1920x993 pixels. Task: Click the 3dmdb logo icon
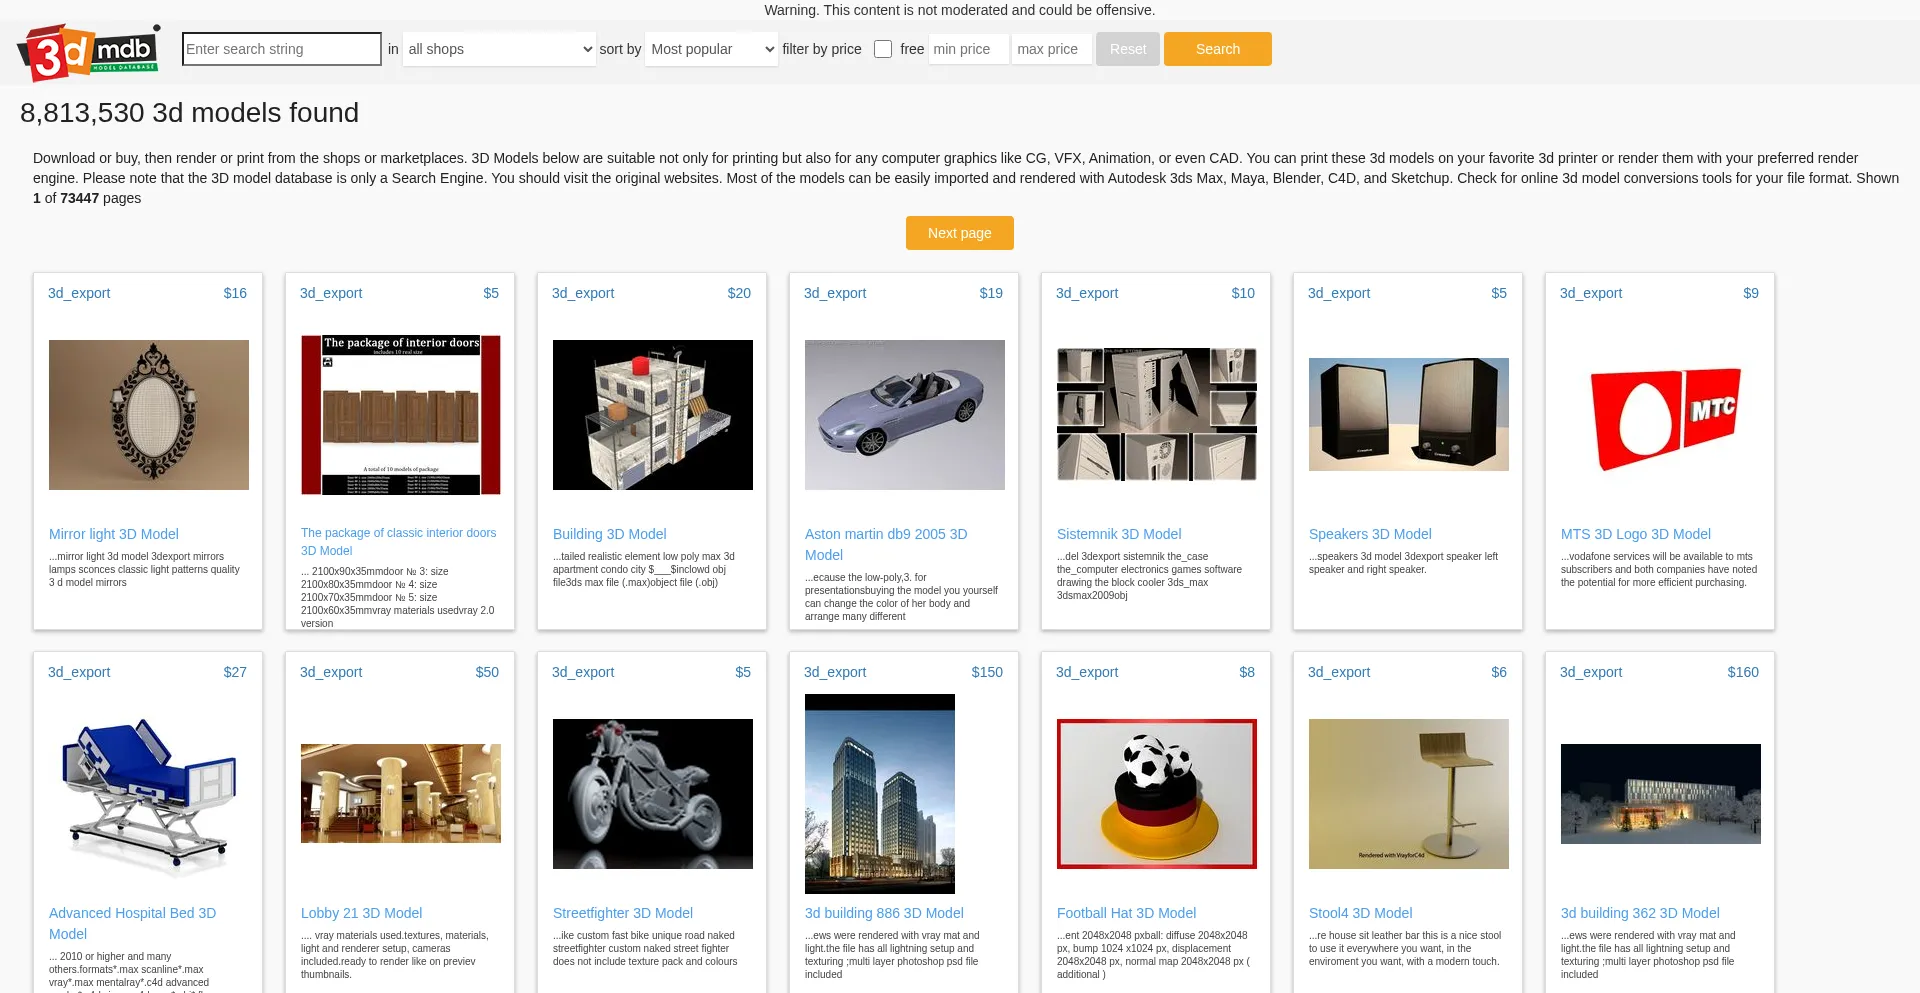(x=88, y=52)
